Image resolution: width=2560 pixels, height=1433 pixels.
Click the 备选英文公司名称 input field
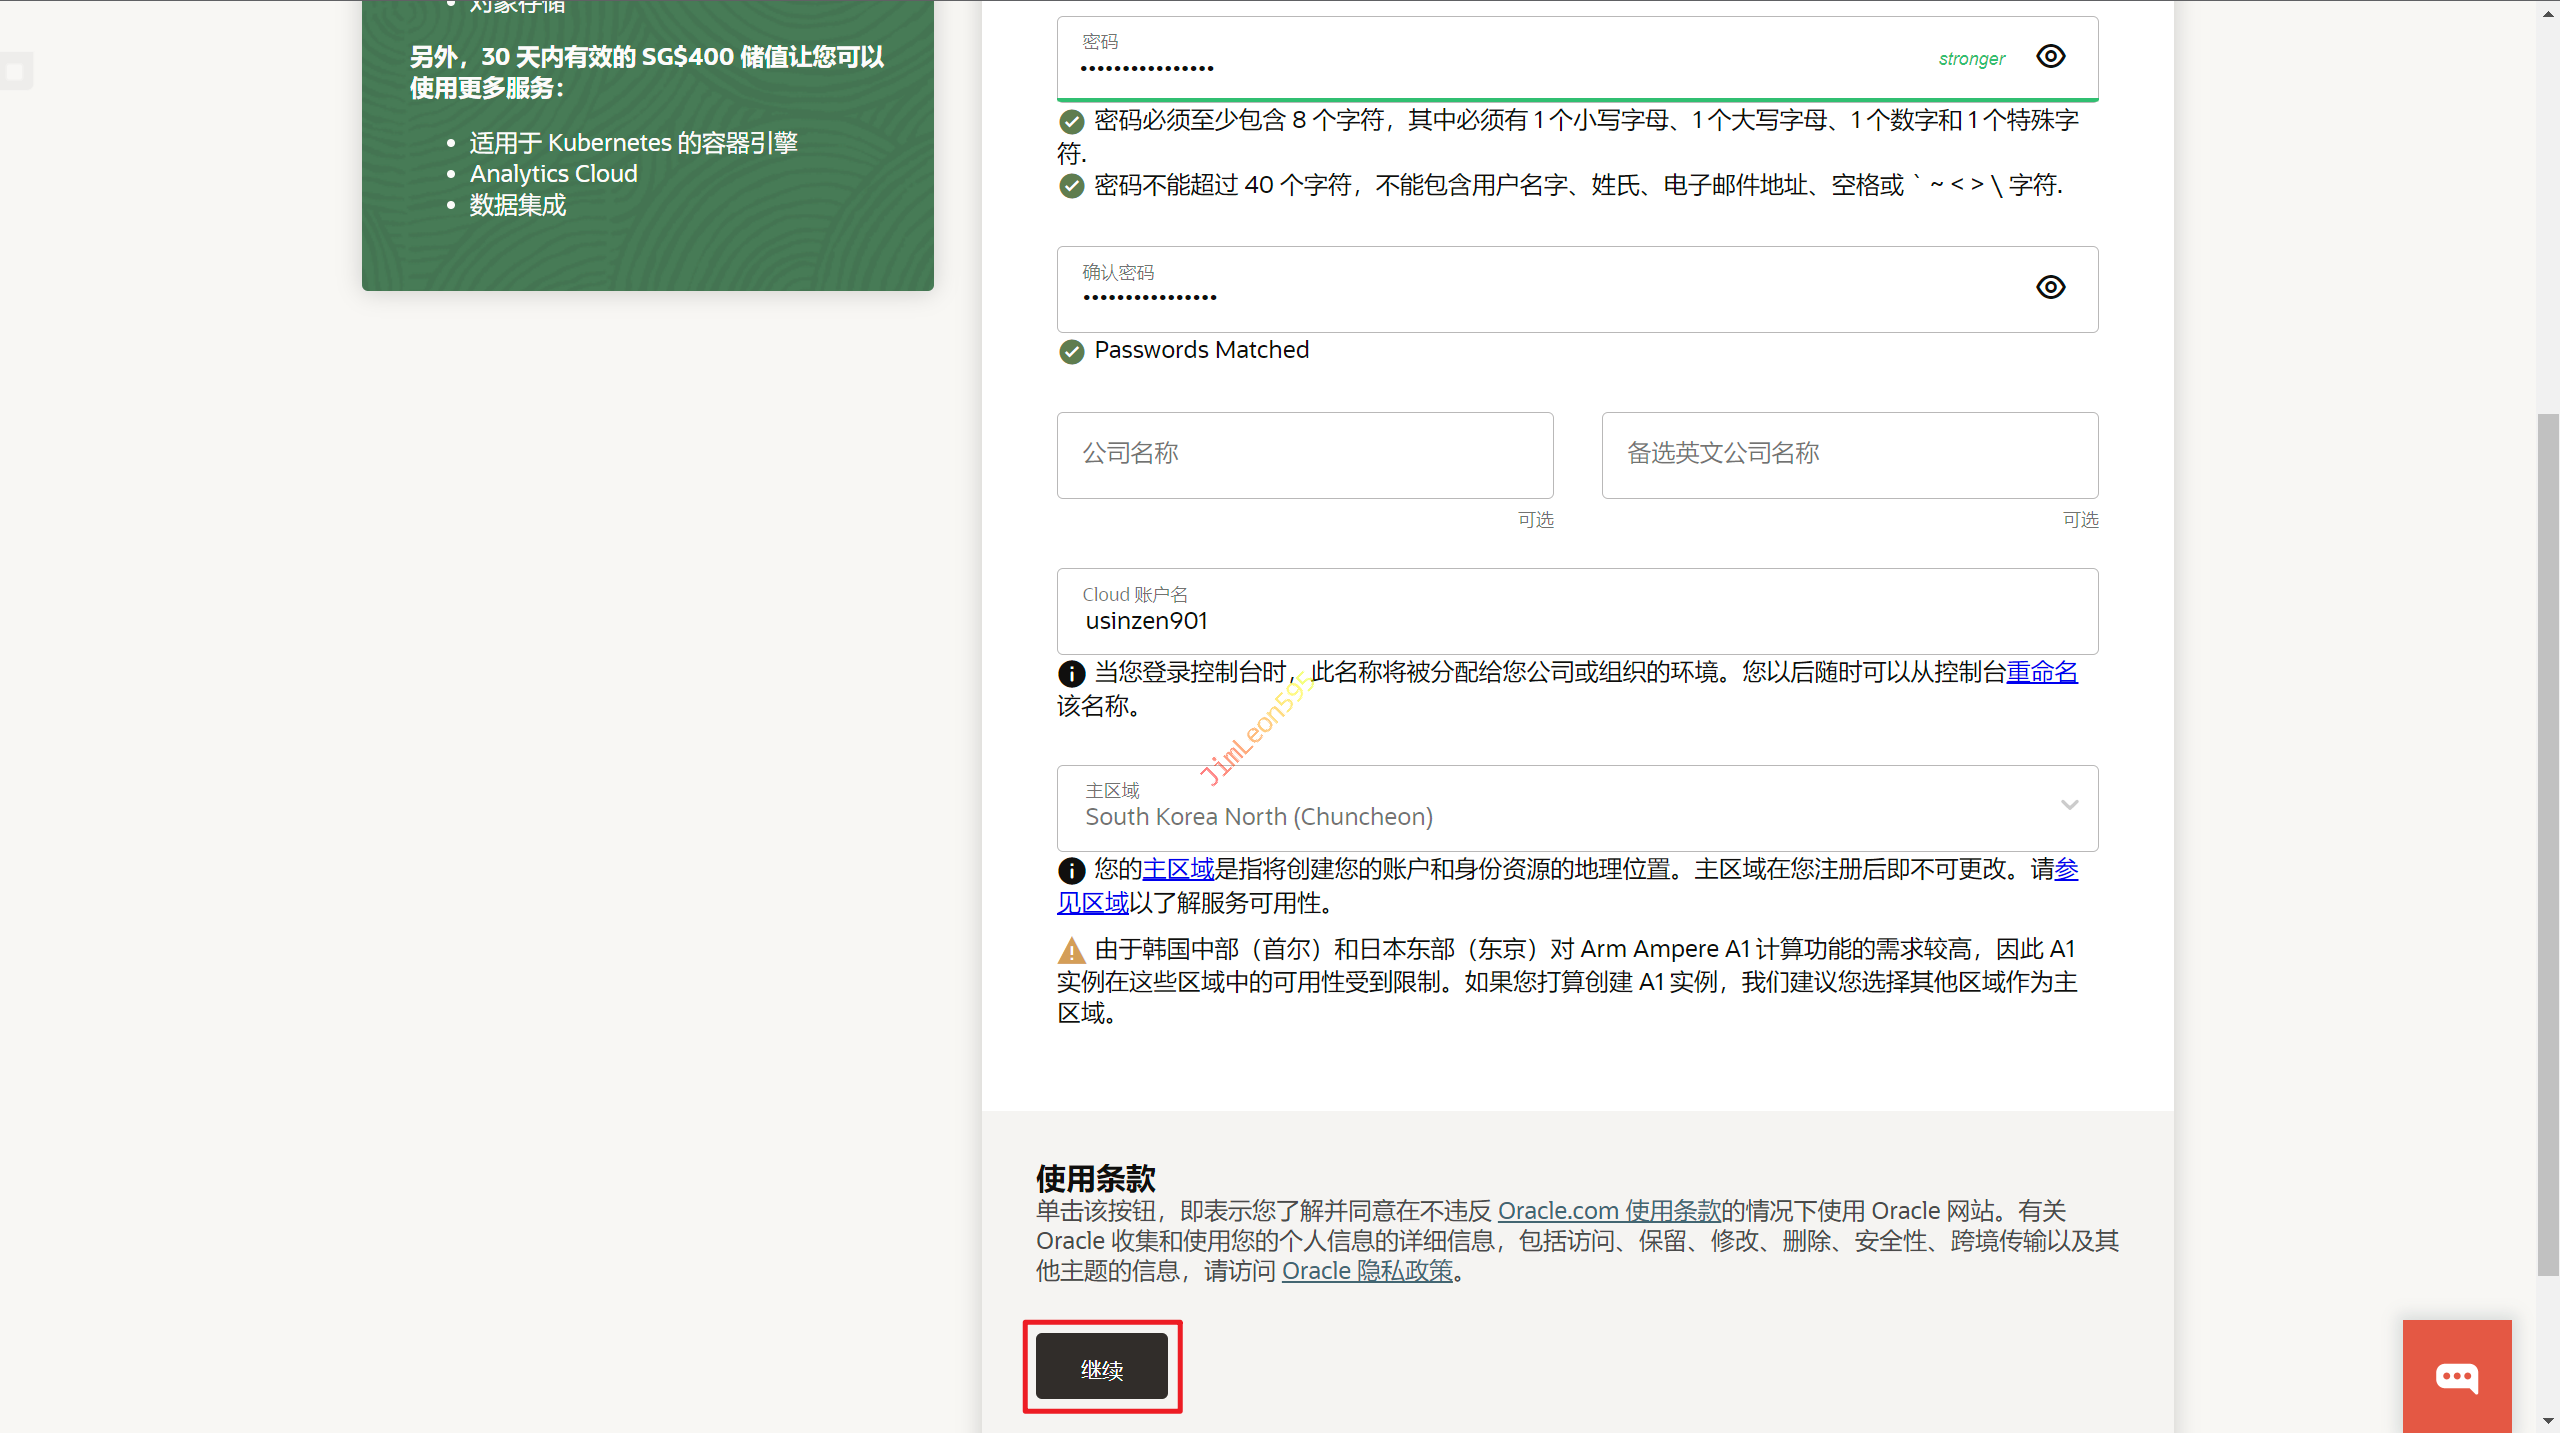1849,455
